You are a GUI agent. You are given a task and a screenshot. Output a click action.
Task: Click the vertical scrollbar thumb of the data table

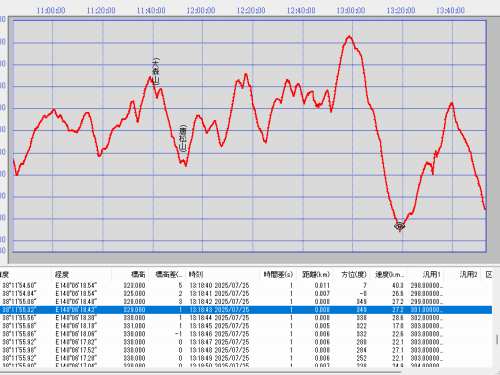[x=497, y=339]
